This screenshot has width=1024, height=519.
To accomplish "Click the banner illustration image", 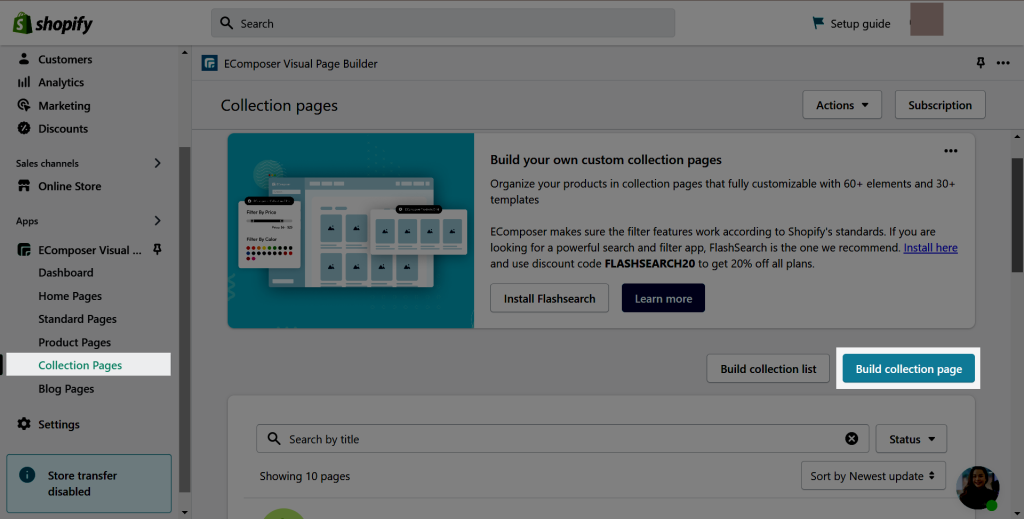I will pos(351,230).
